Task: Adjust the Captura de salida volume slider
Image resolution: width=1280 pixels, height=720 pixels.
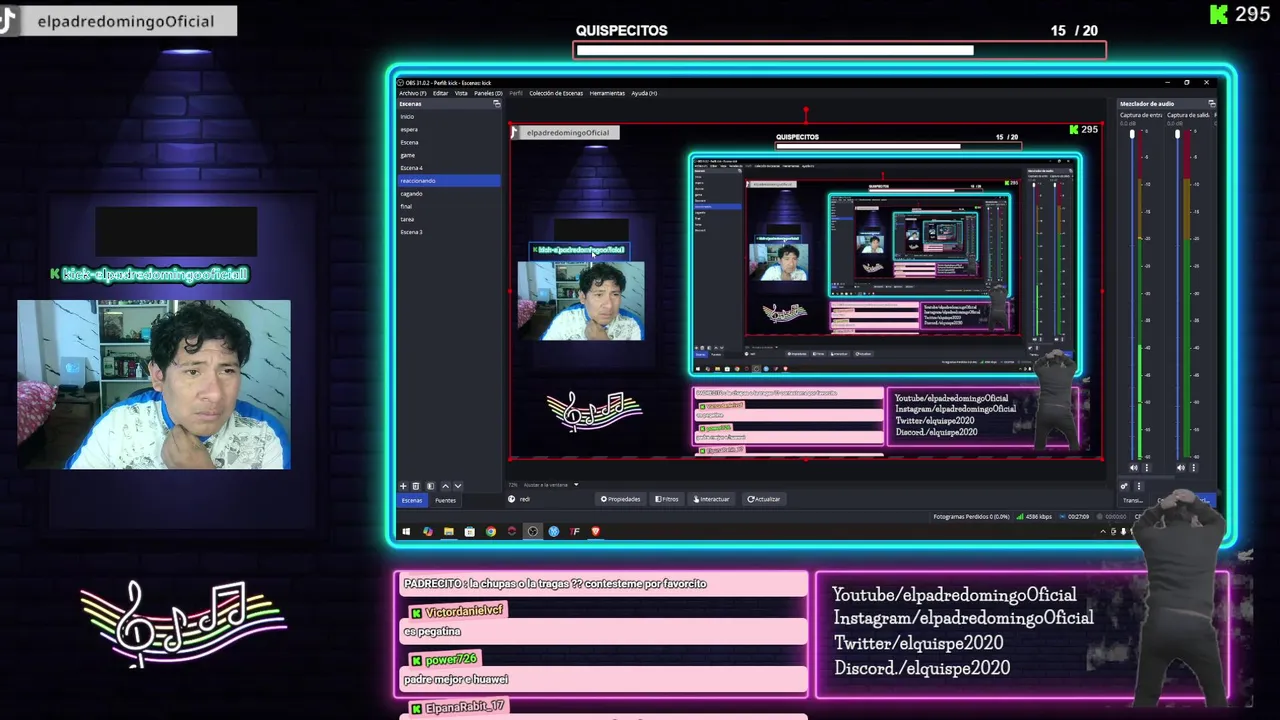Action: coord(1177,134)
